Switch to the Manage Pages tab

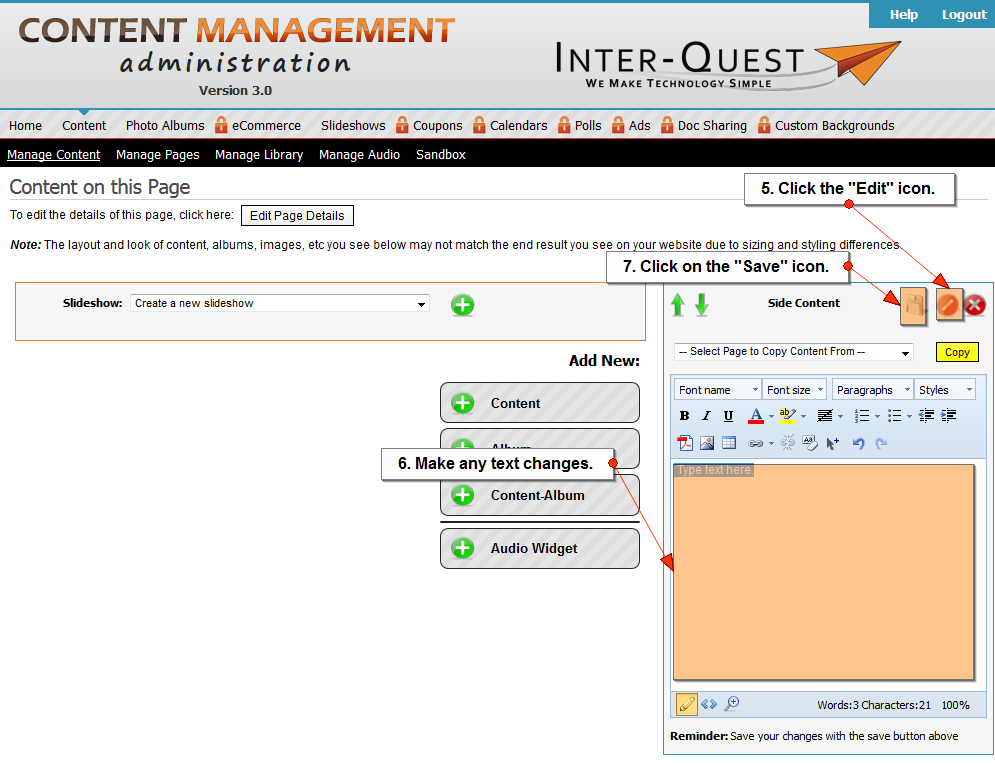click(x=157, y=155)
